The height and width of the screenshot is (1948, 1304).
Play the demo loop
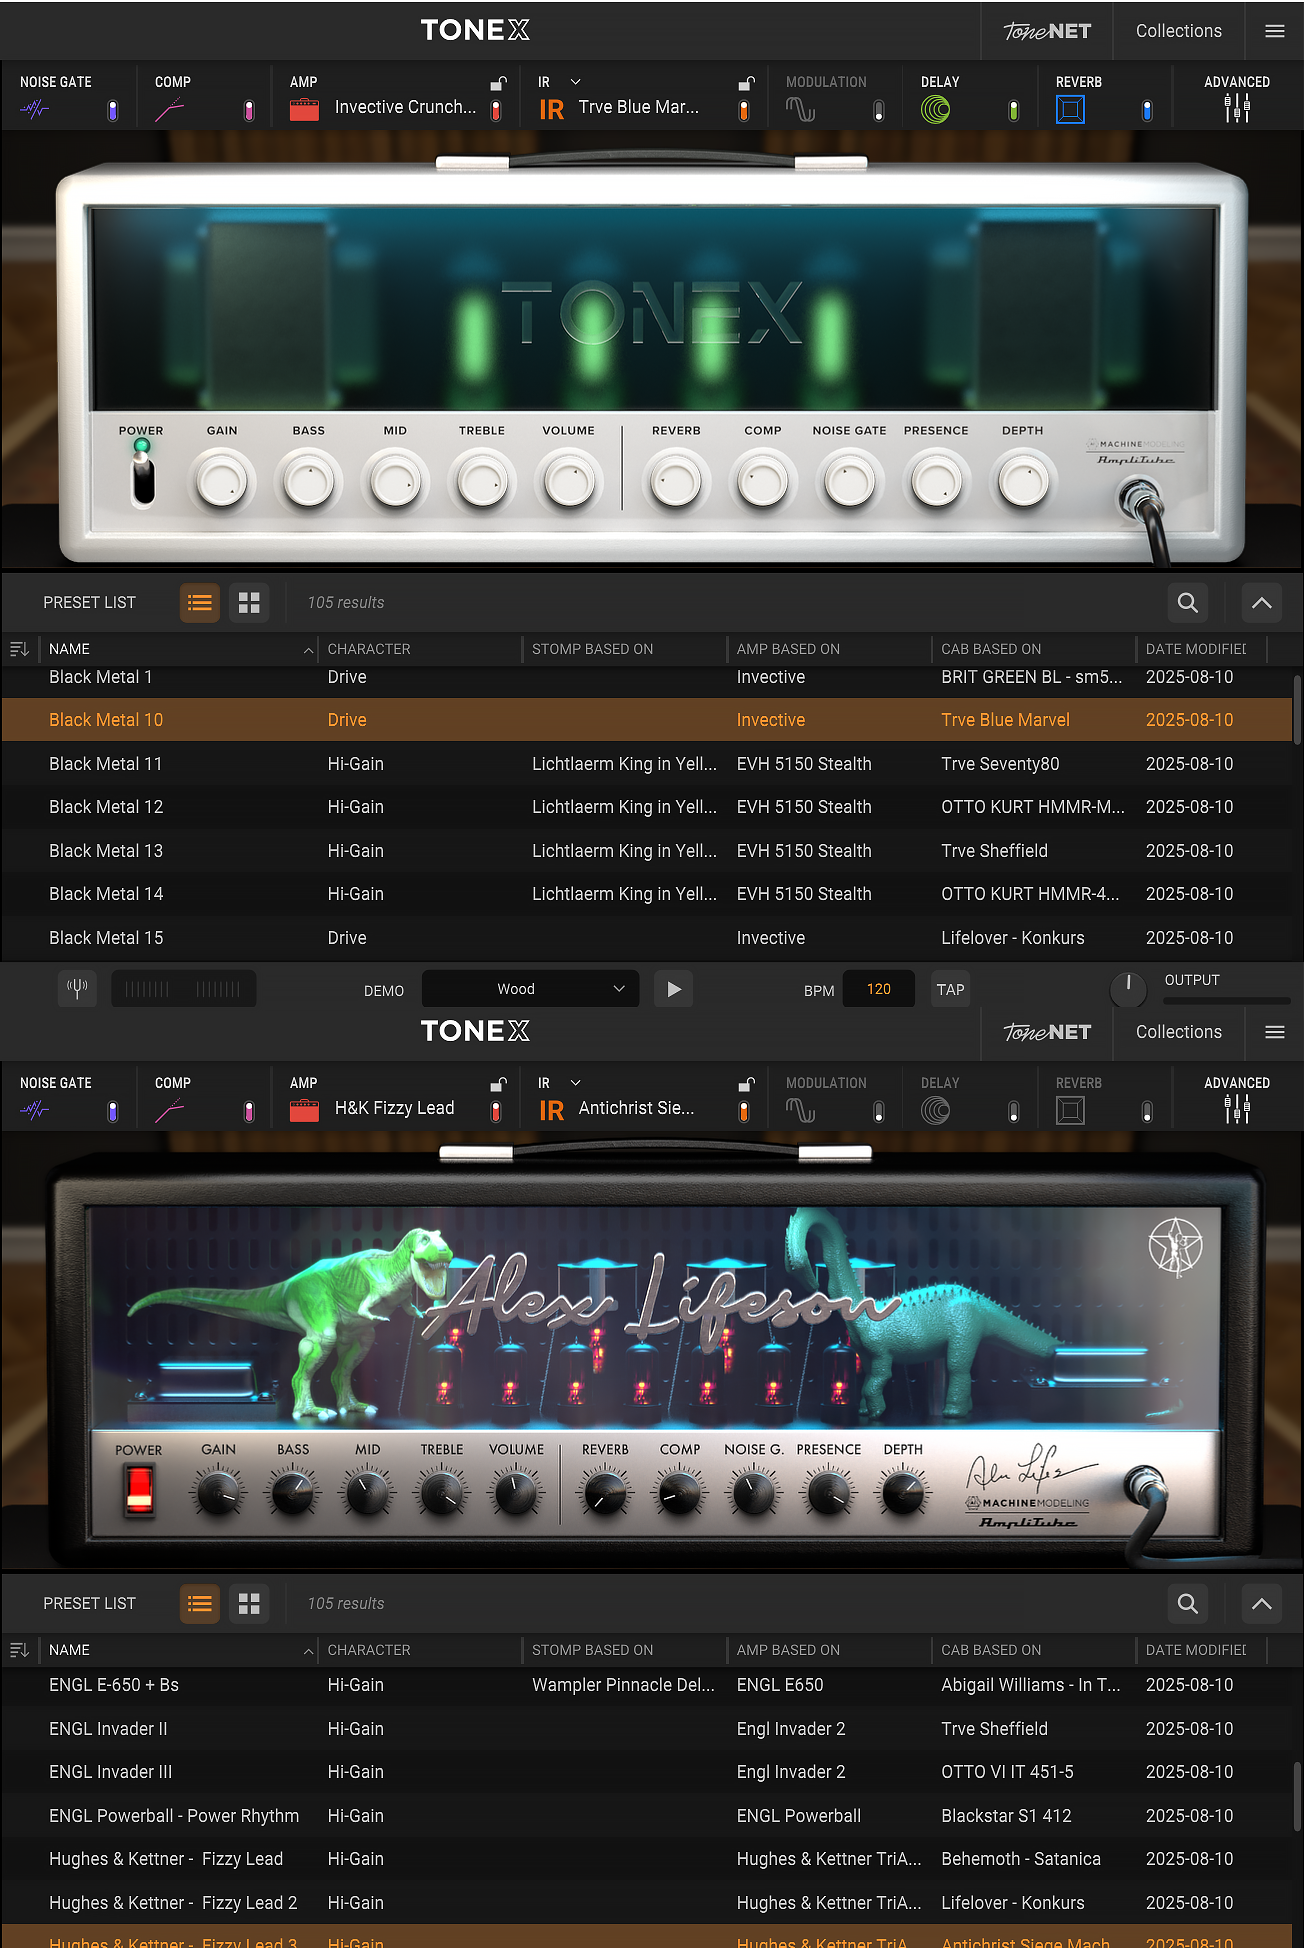click(674, 989)
